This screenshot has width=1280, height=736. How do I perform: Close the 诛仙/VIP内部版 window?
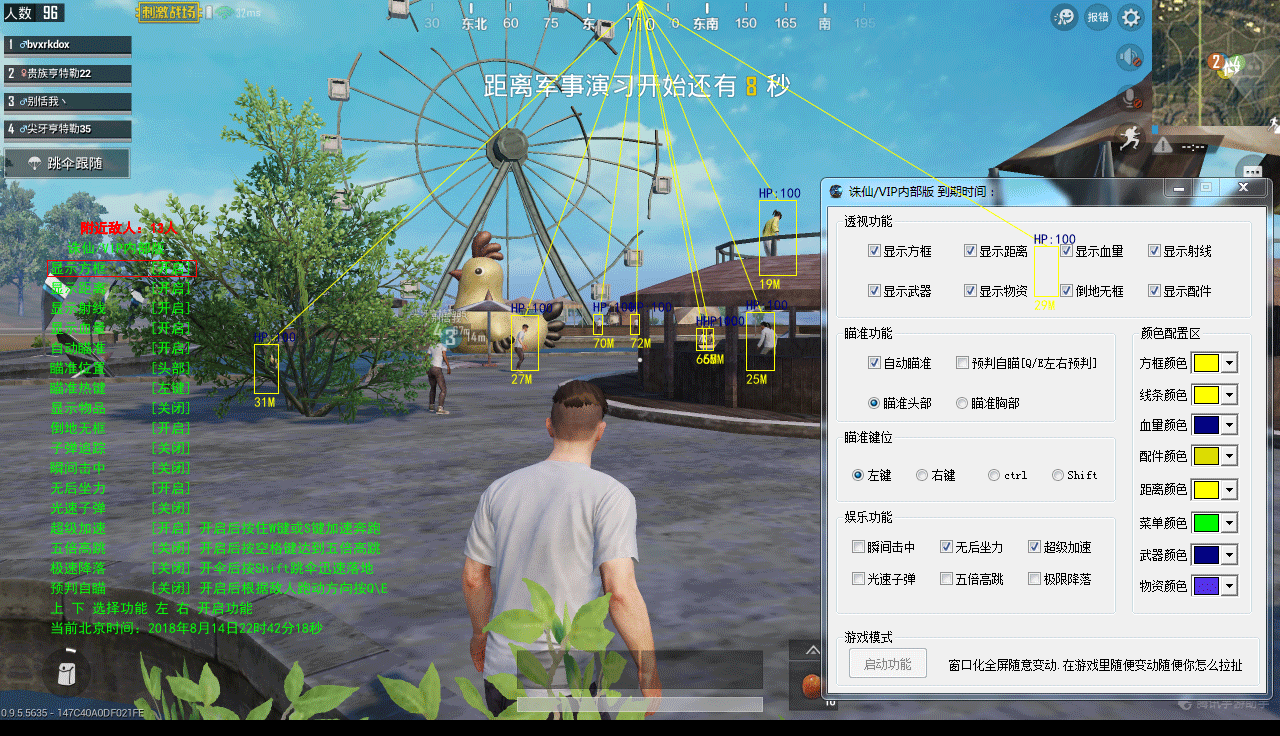pos(1244,188)
